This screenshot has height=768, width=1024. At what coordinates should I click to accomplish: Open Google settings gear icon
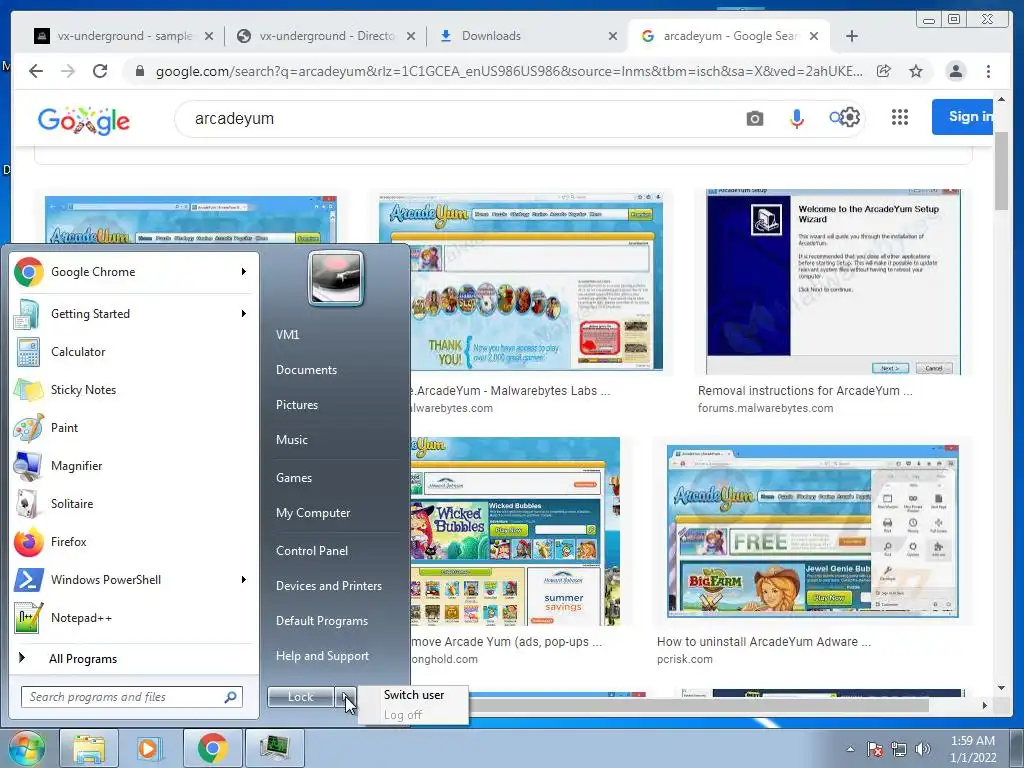click(x=850, y=118)
